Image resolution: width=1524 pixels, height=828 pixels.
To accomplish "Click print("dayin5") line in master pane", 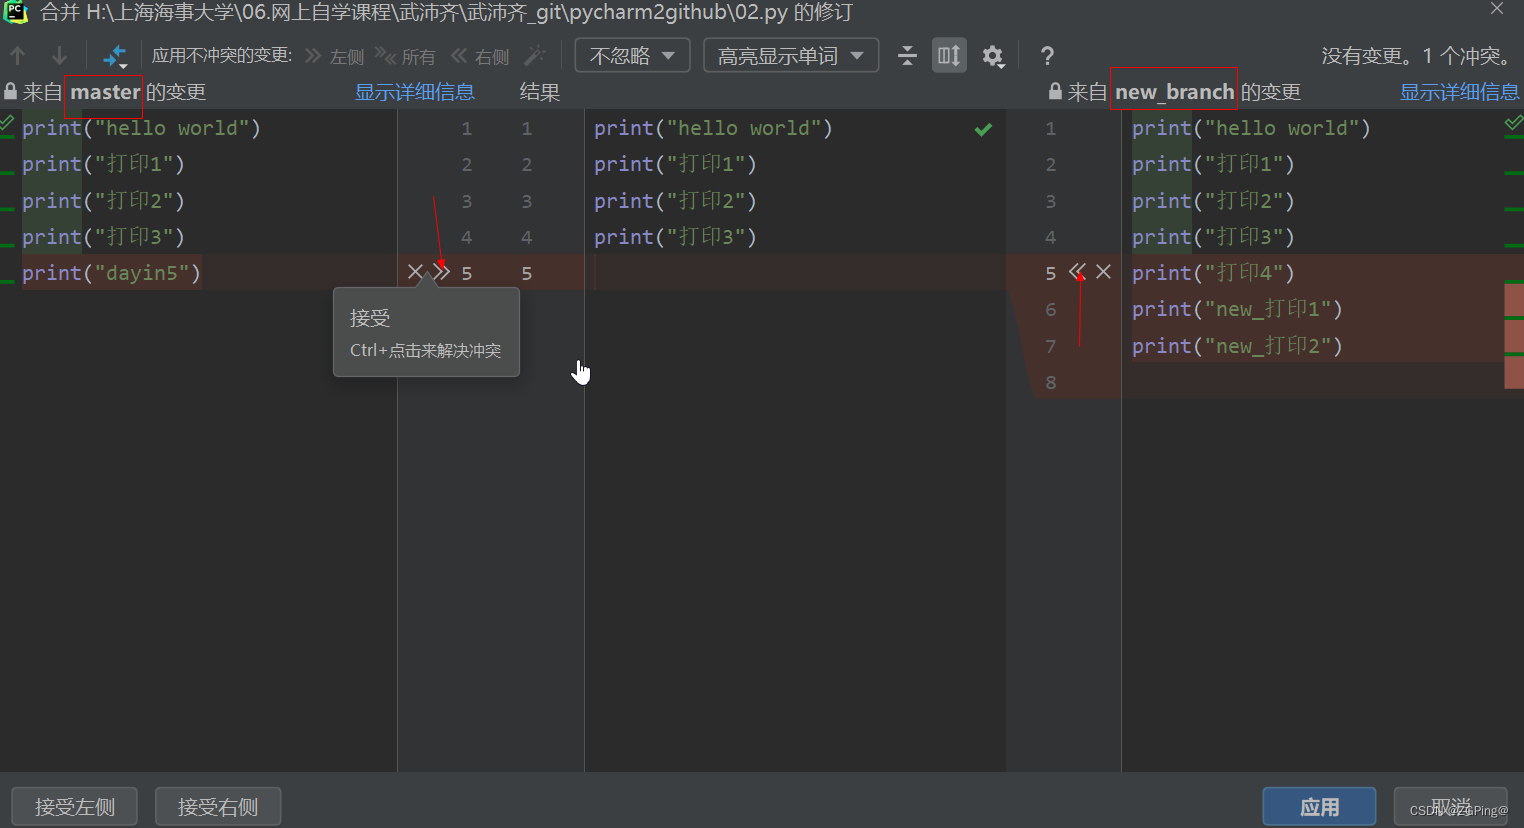I will coord(111,273).
